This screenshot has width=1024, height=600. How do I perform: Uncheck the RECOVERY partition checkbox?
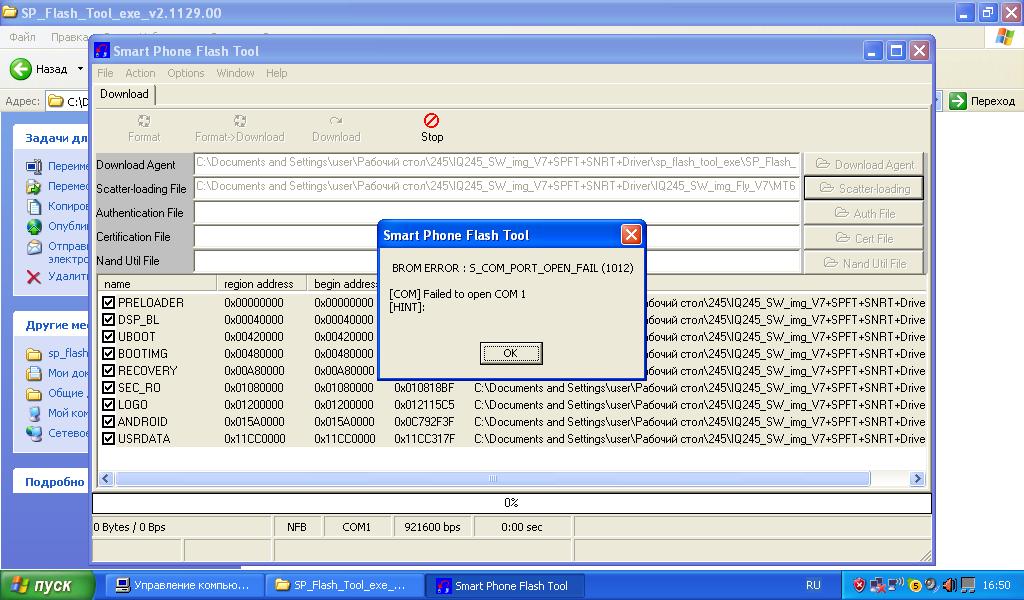click(109, 371)
